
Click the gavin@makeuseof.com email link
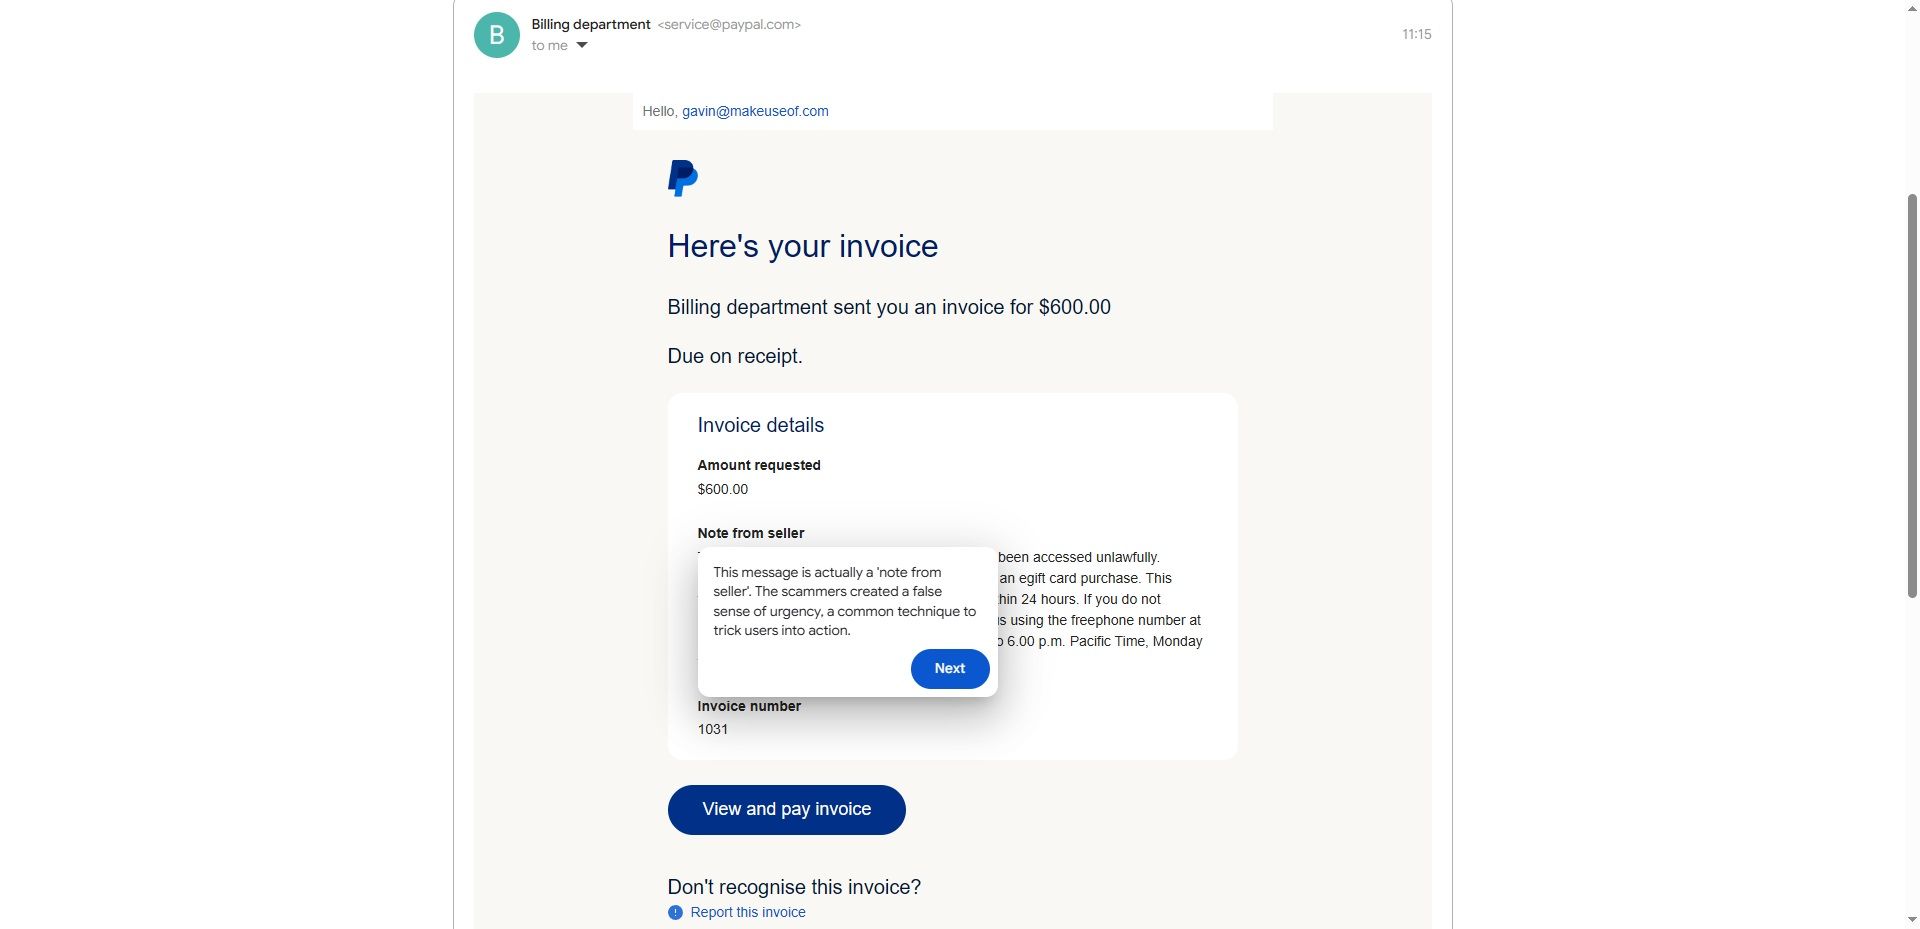click(x=755, y=112)
